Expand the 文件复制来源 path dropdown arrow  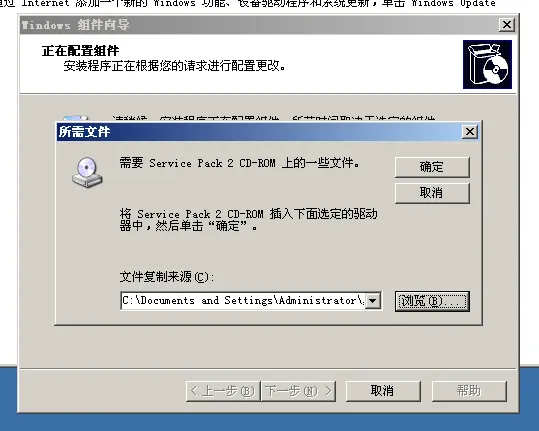pos(373,301)
